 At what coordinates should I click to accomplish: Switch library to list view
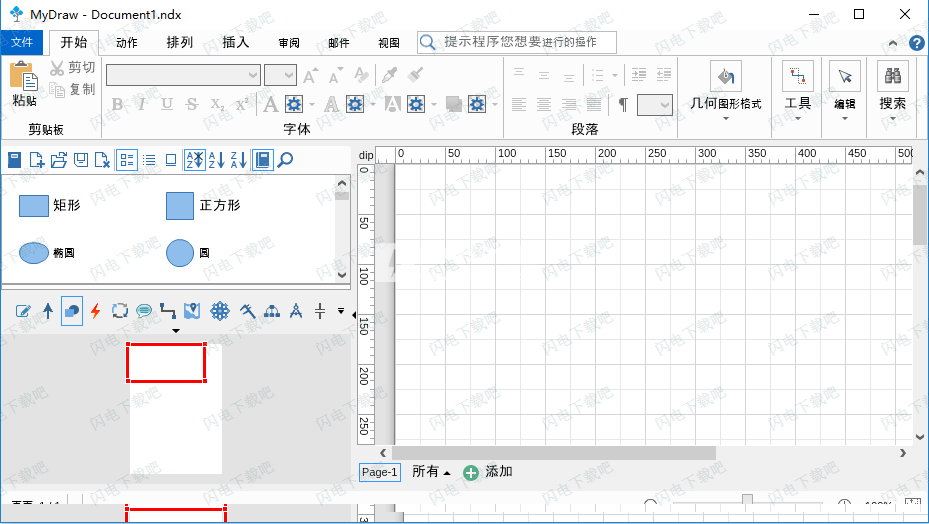[x=149, y=160]
